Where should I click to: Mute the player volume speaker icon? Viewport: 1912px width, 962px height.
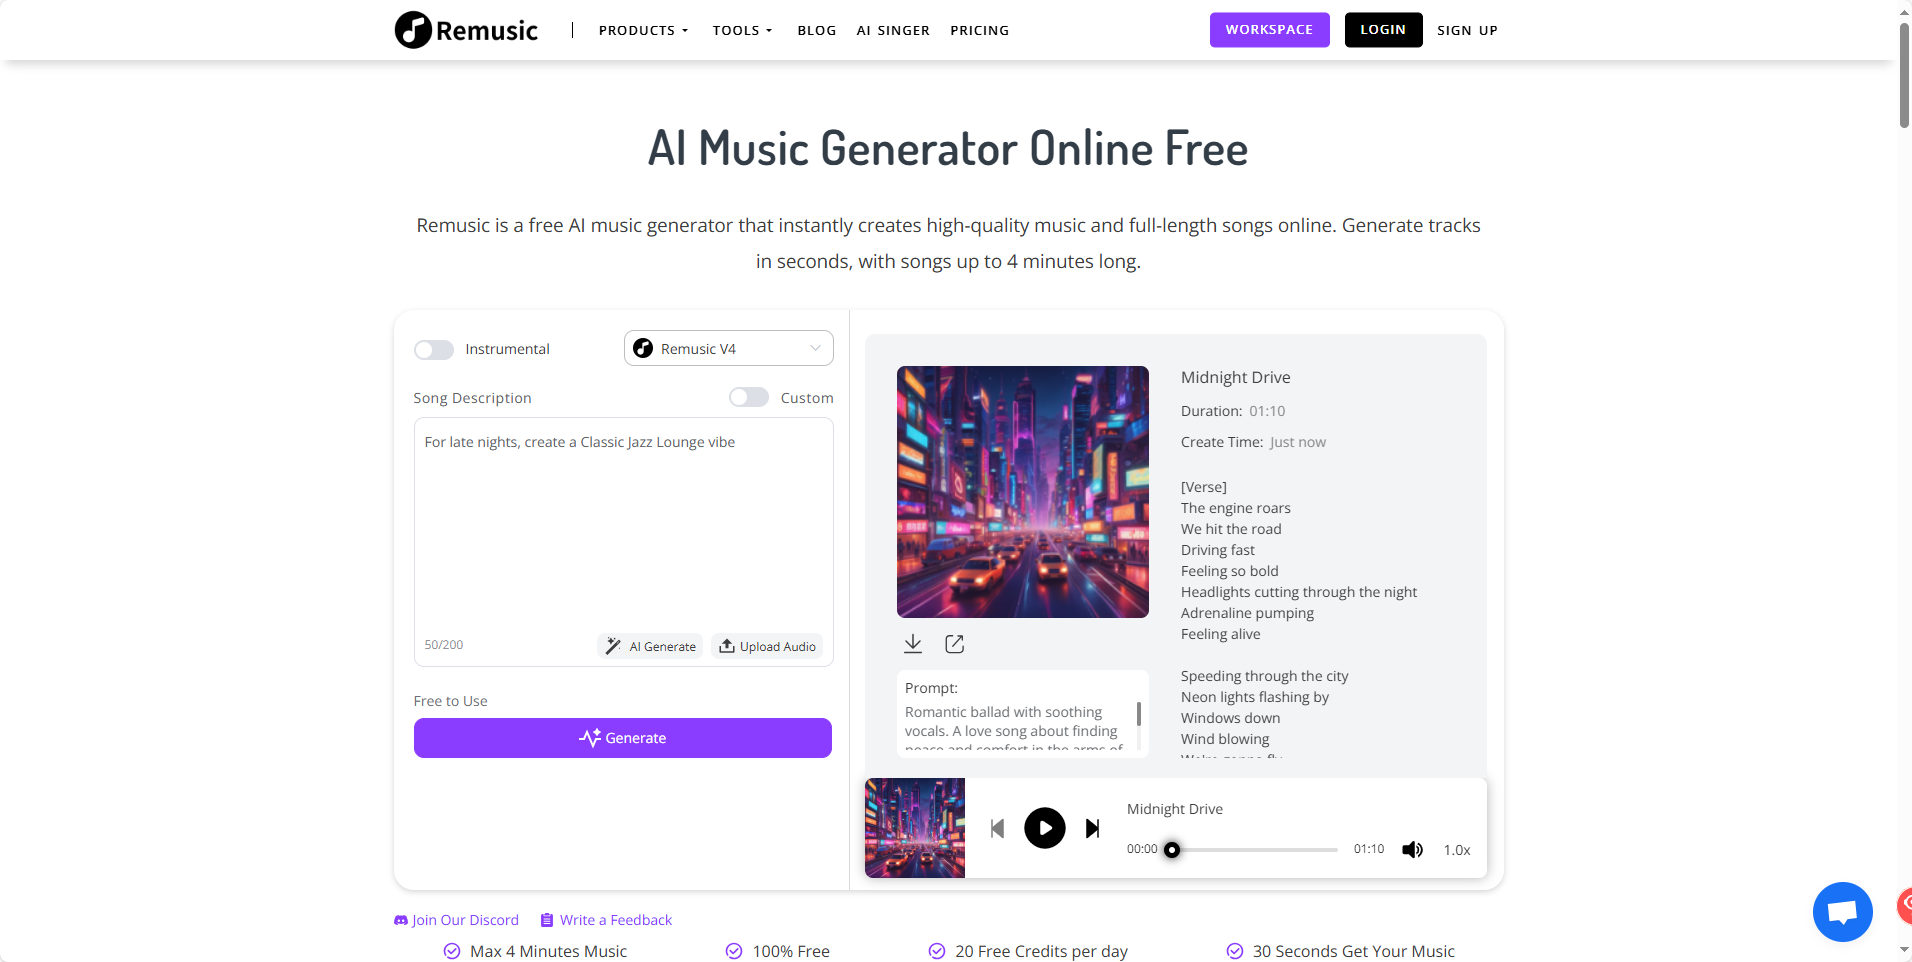point(1412,850)
